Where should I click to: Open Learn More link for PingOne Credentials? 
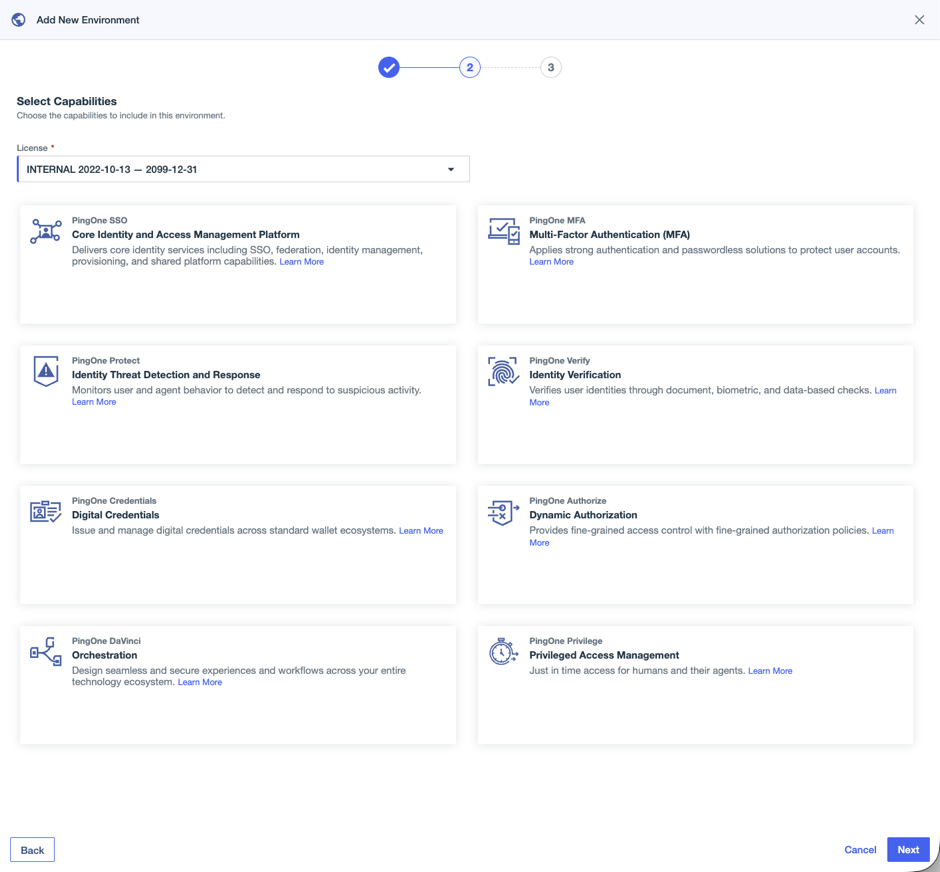421,531
